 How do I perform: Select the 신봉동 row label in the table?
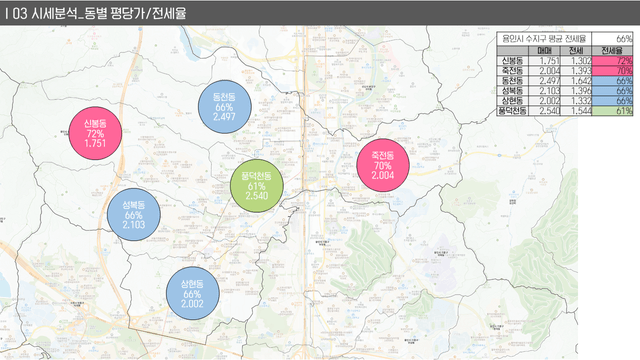click(x=513, y=61)
